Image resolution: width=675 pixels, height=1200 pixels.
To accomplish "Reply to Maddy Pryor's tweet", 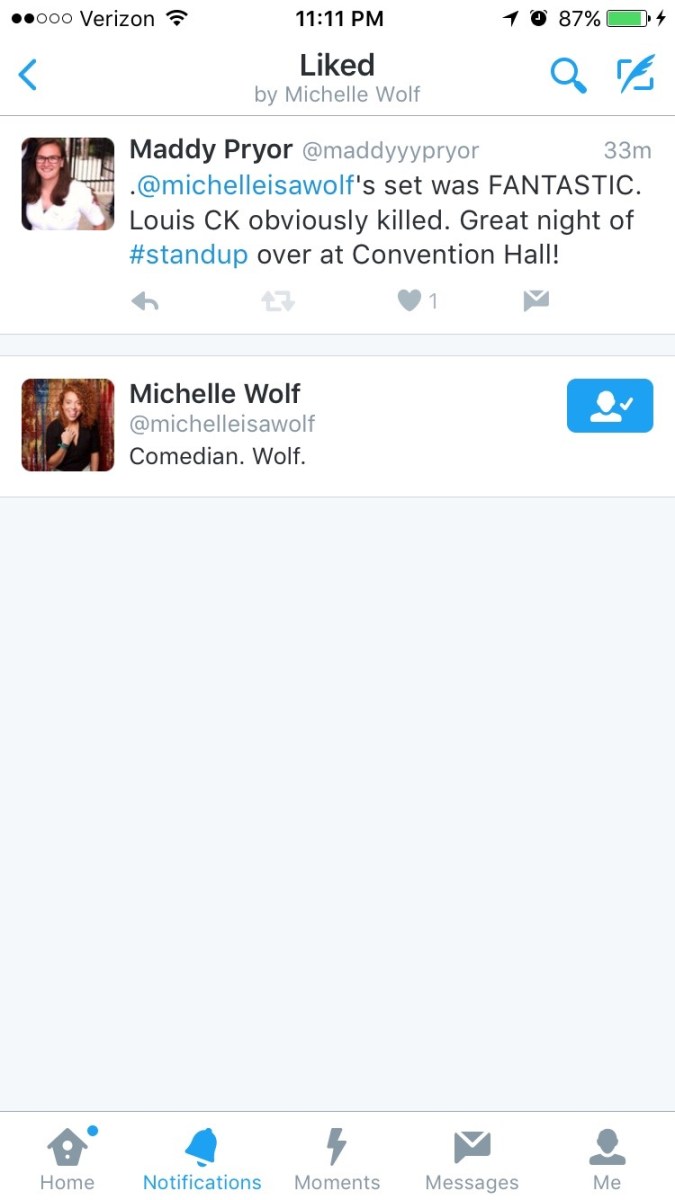I will (x=145, y=301).
